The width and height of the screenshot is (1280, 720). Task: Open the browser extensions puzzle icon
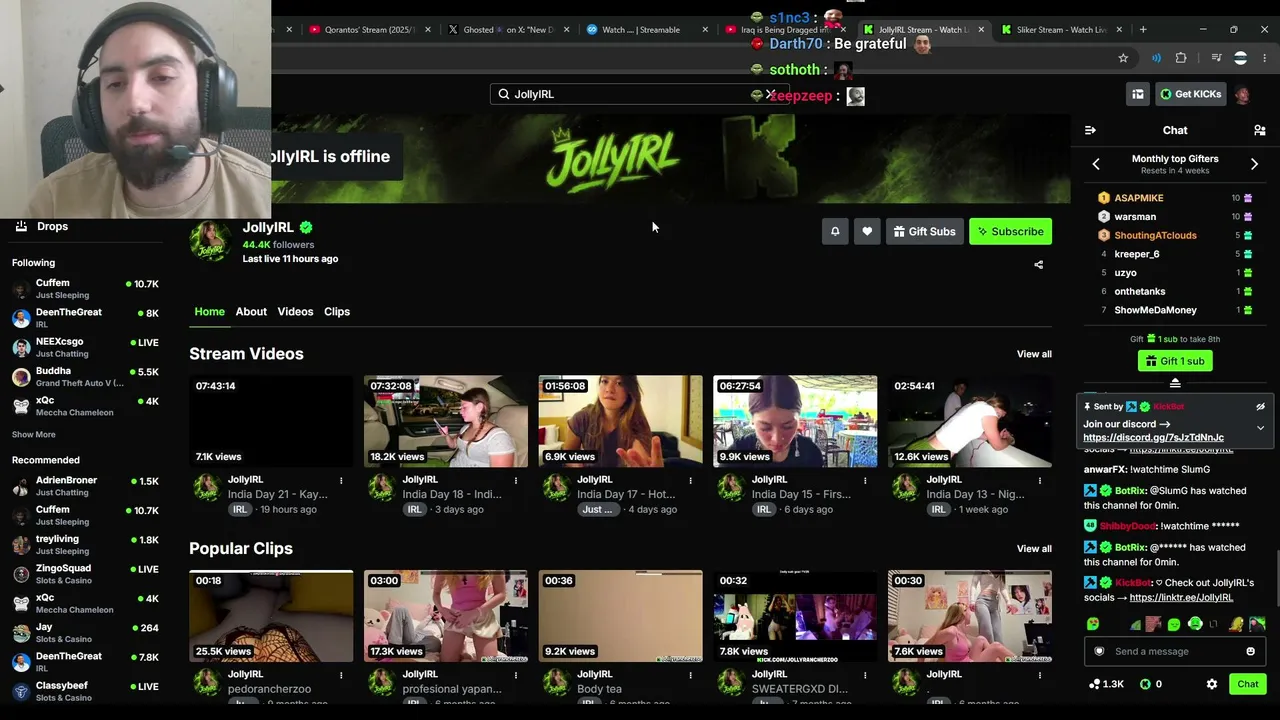(1181, 58)
